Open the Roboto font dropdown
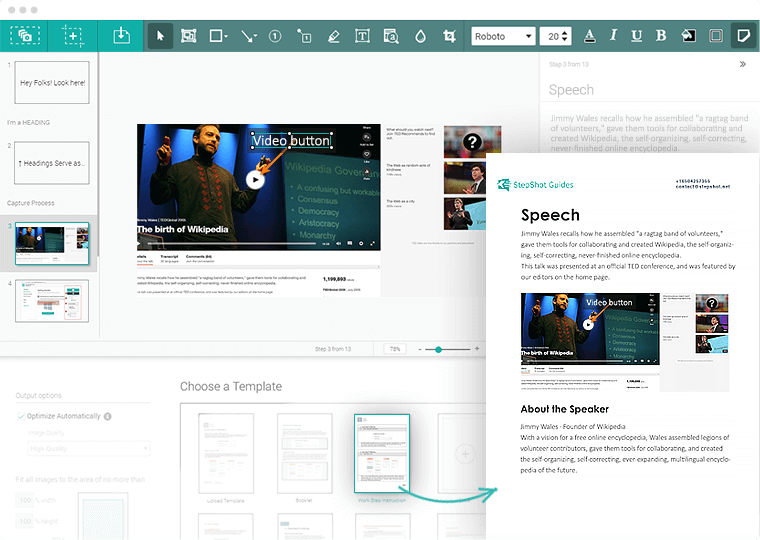Viewport: 760px width, 540px height. (503, 36)
